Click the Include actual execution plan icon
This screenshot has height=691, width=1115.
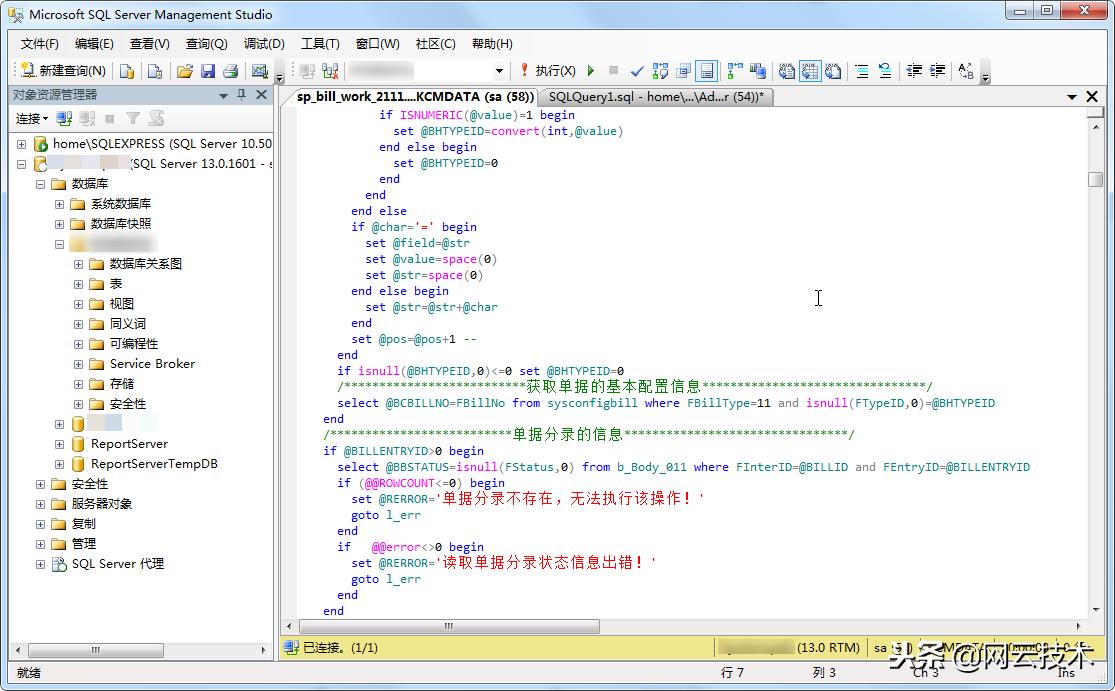point(735,71)
